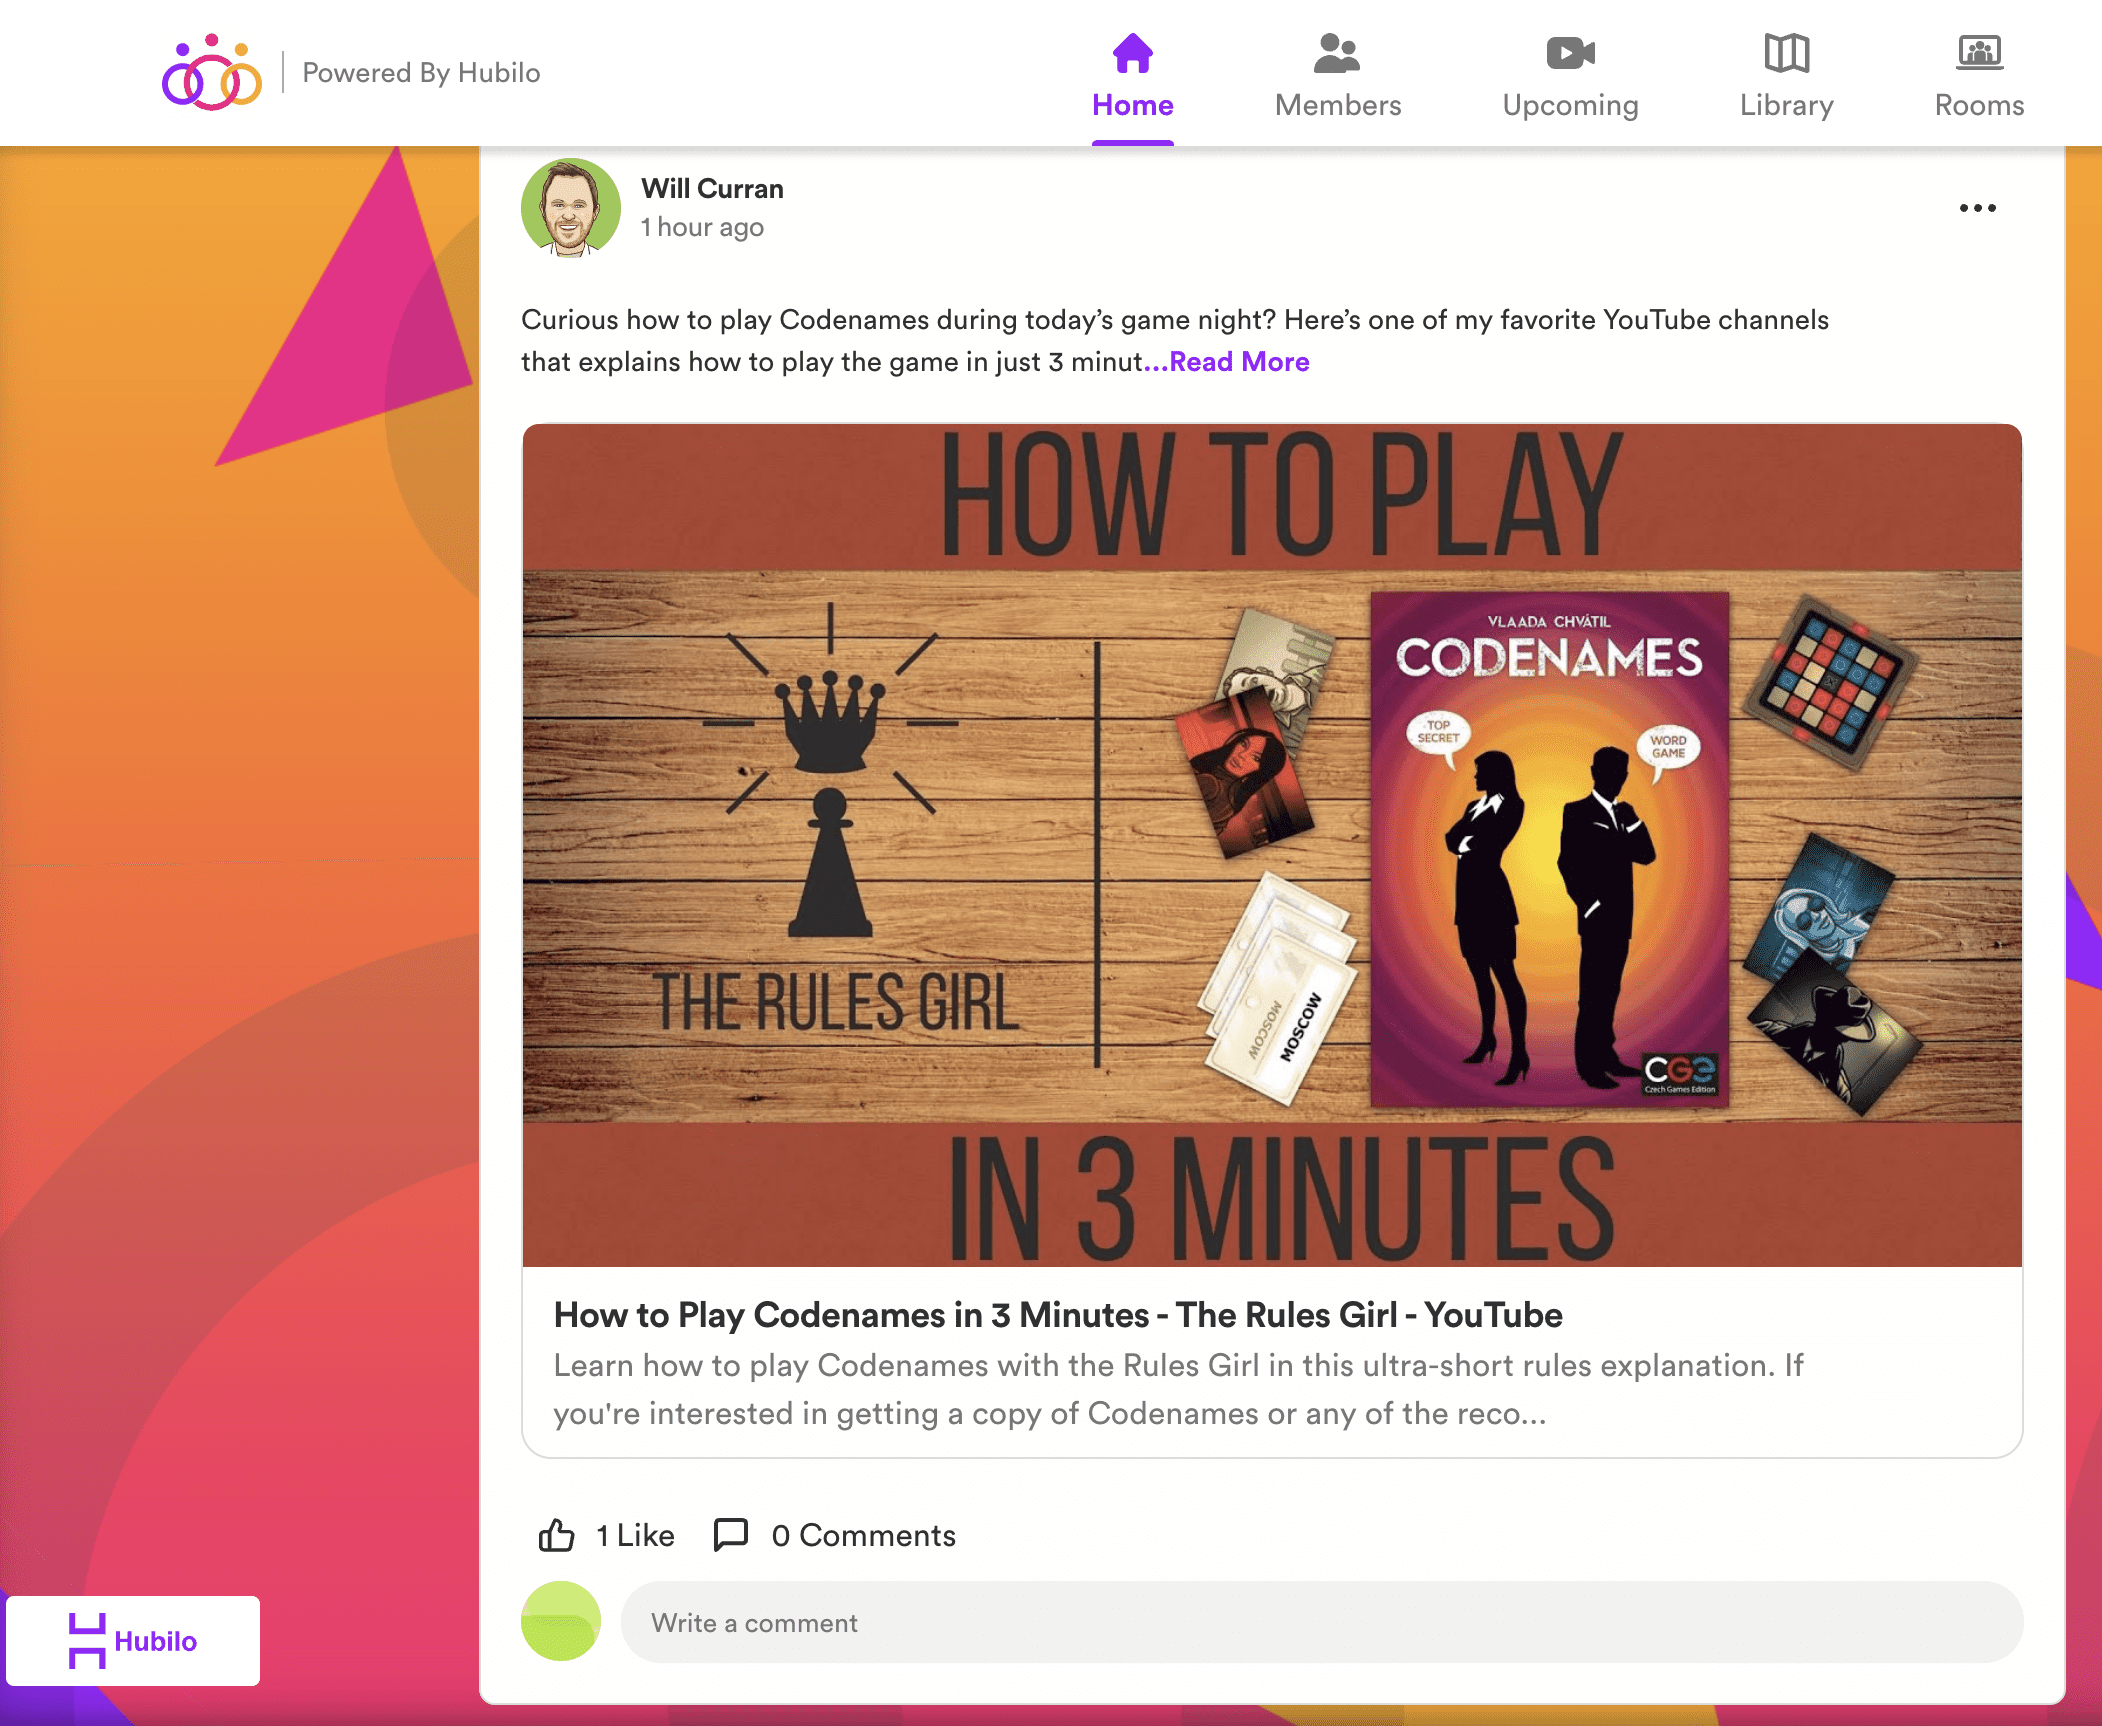Open the 0 Comments link
The width and height of the screenshot is (2102, 1726).
[863, 1535]
